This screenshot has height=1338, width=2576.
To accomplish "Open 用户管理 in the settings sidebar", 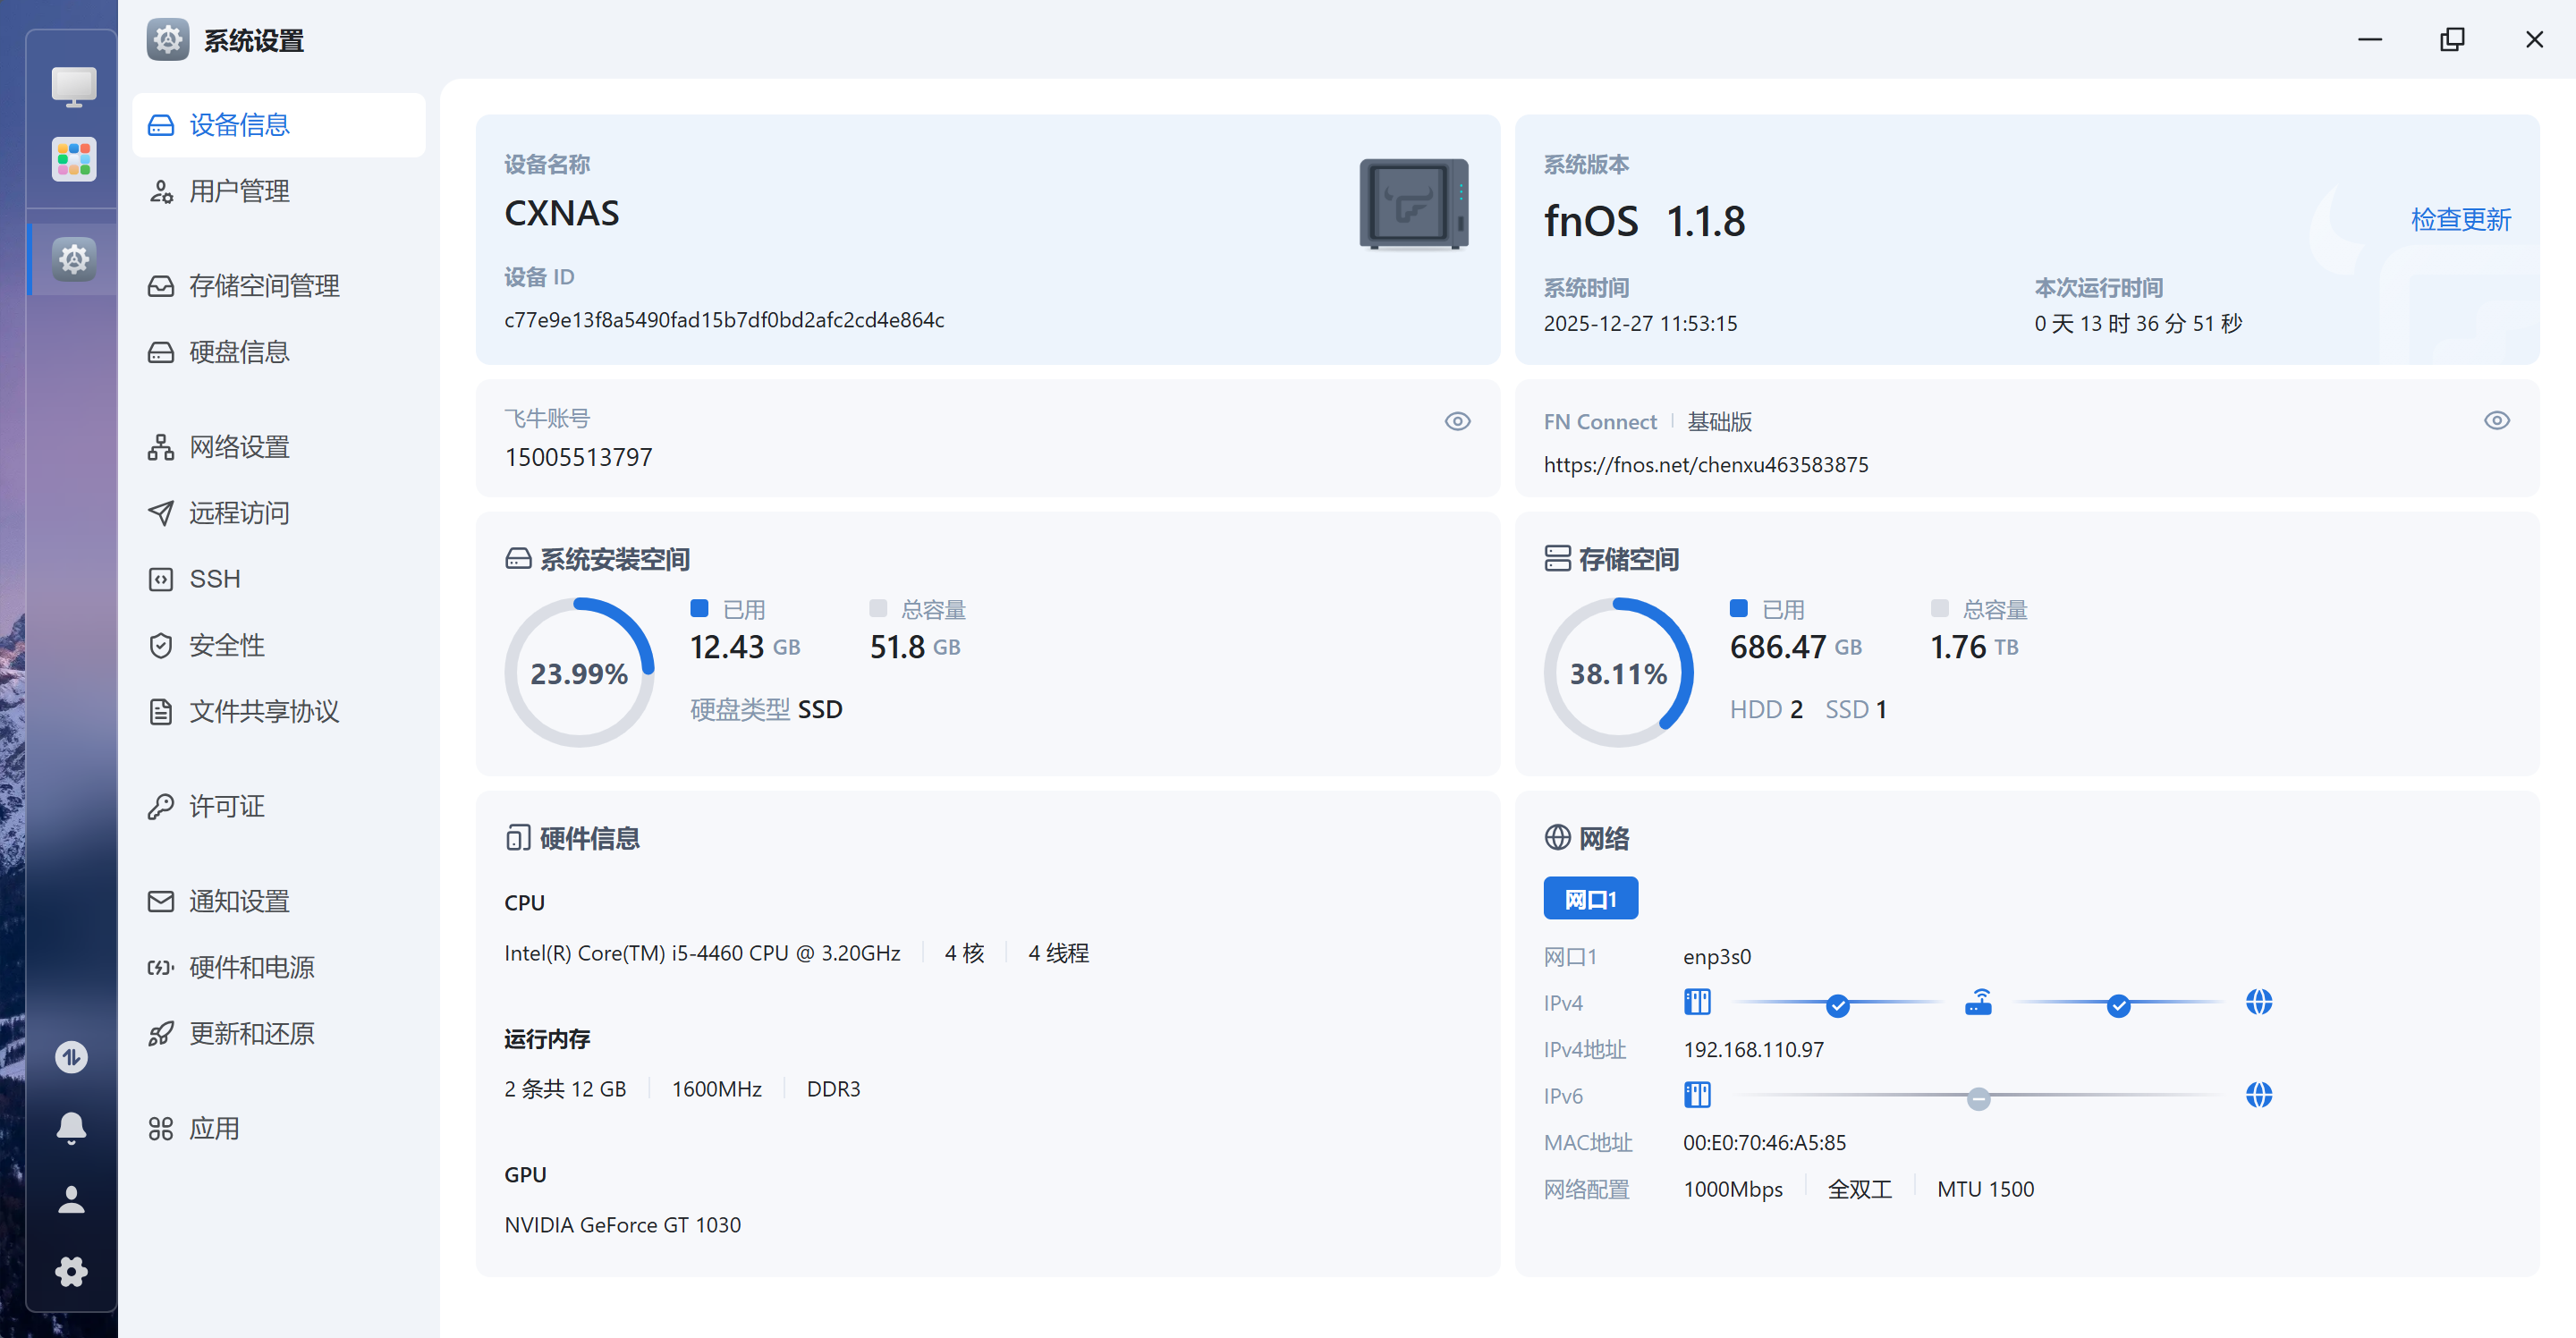I will tap(239, 191).
